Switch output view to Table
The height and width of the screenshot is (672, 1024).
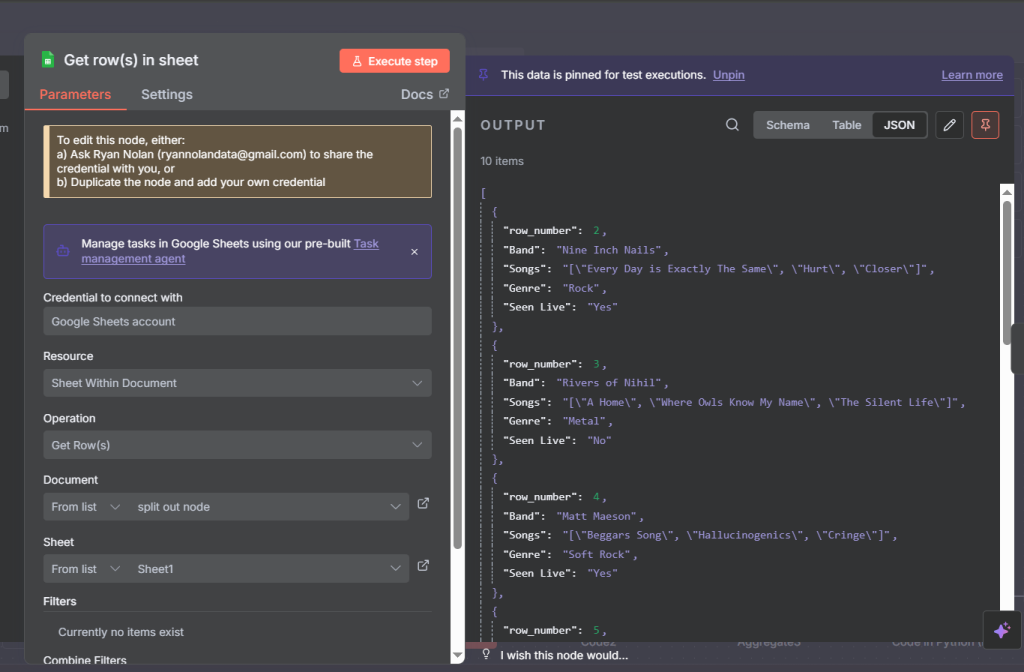[x=846, y=125]
